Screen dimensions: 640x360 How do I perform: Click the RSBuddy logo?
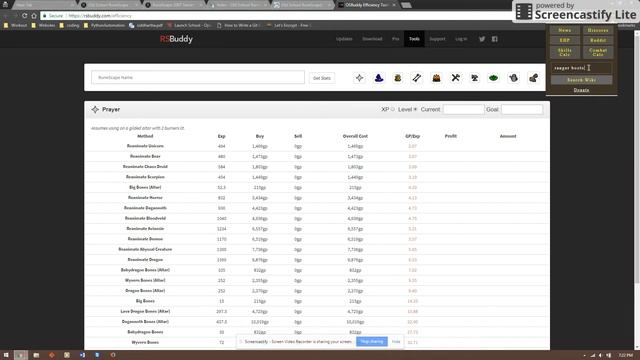coord(176,39)
